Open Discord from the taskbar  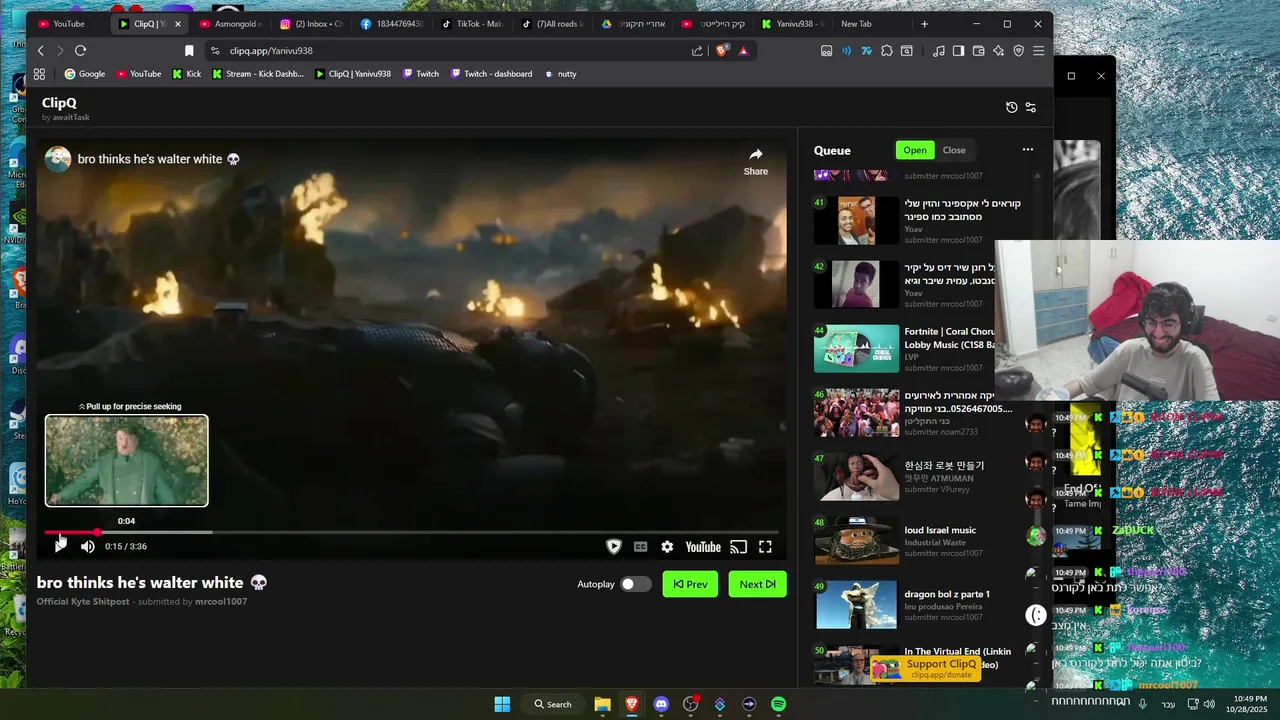pos(661,704)
